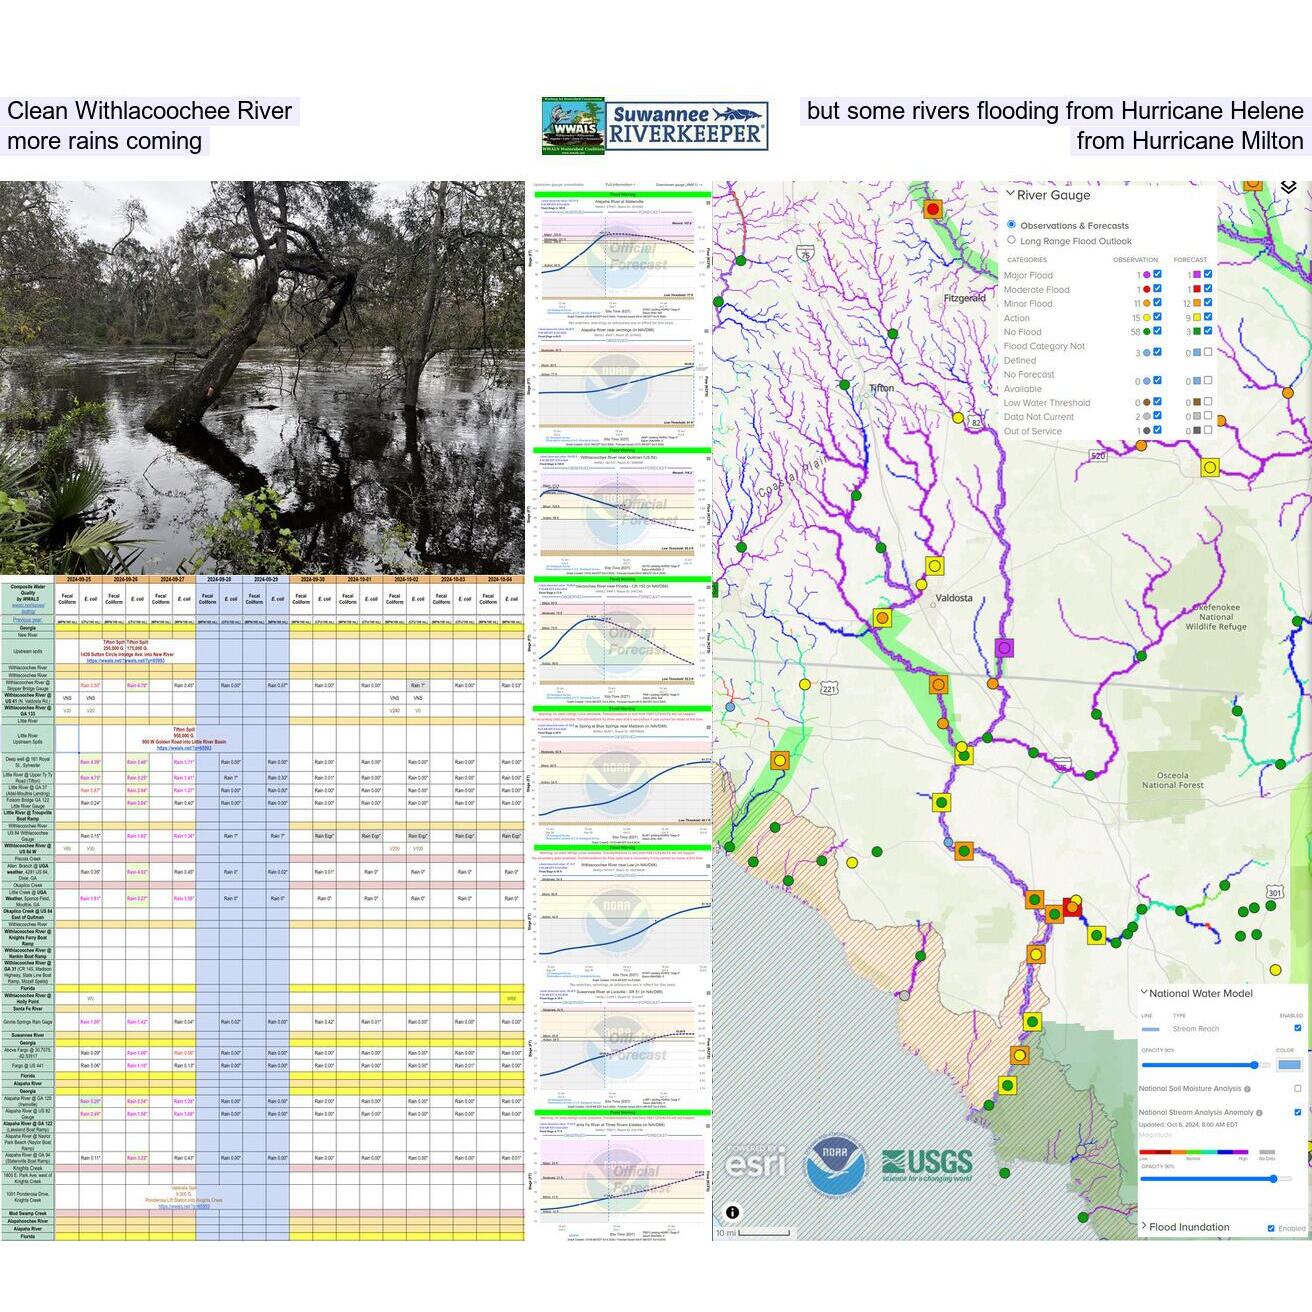Select Observations & Forecasts radio option
The width and height of the screenshot is (1312, 1312).
click(1011, 225)
